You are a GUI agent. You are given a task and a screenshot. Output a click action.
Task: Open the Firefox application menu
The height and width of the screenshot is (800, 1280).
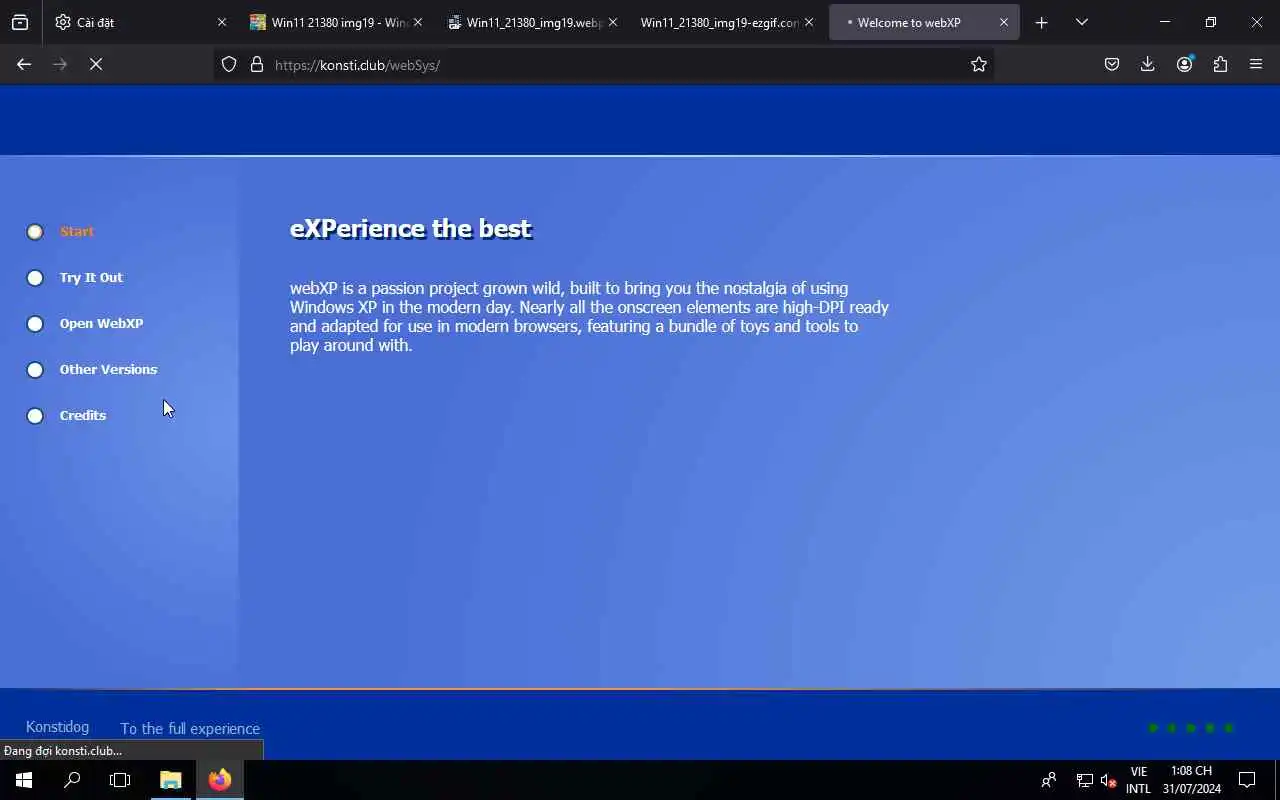point(1256,64)
